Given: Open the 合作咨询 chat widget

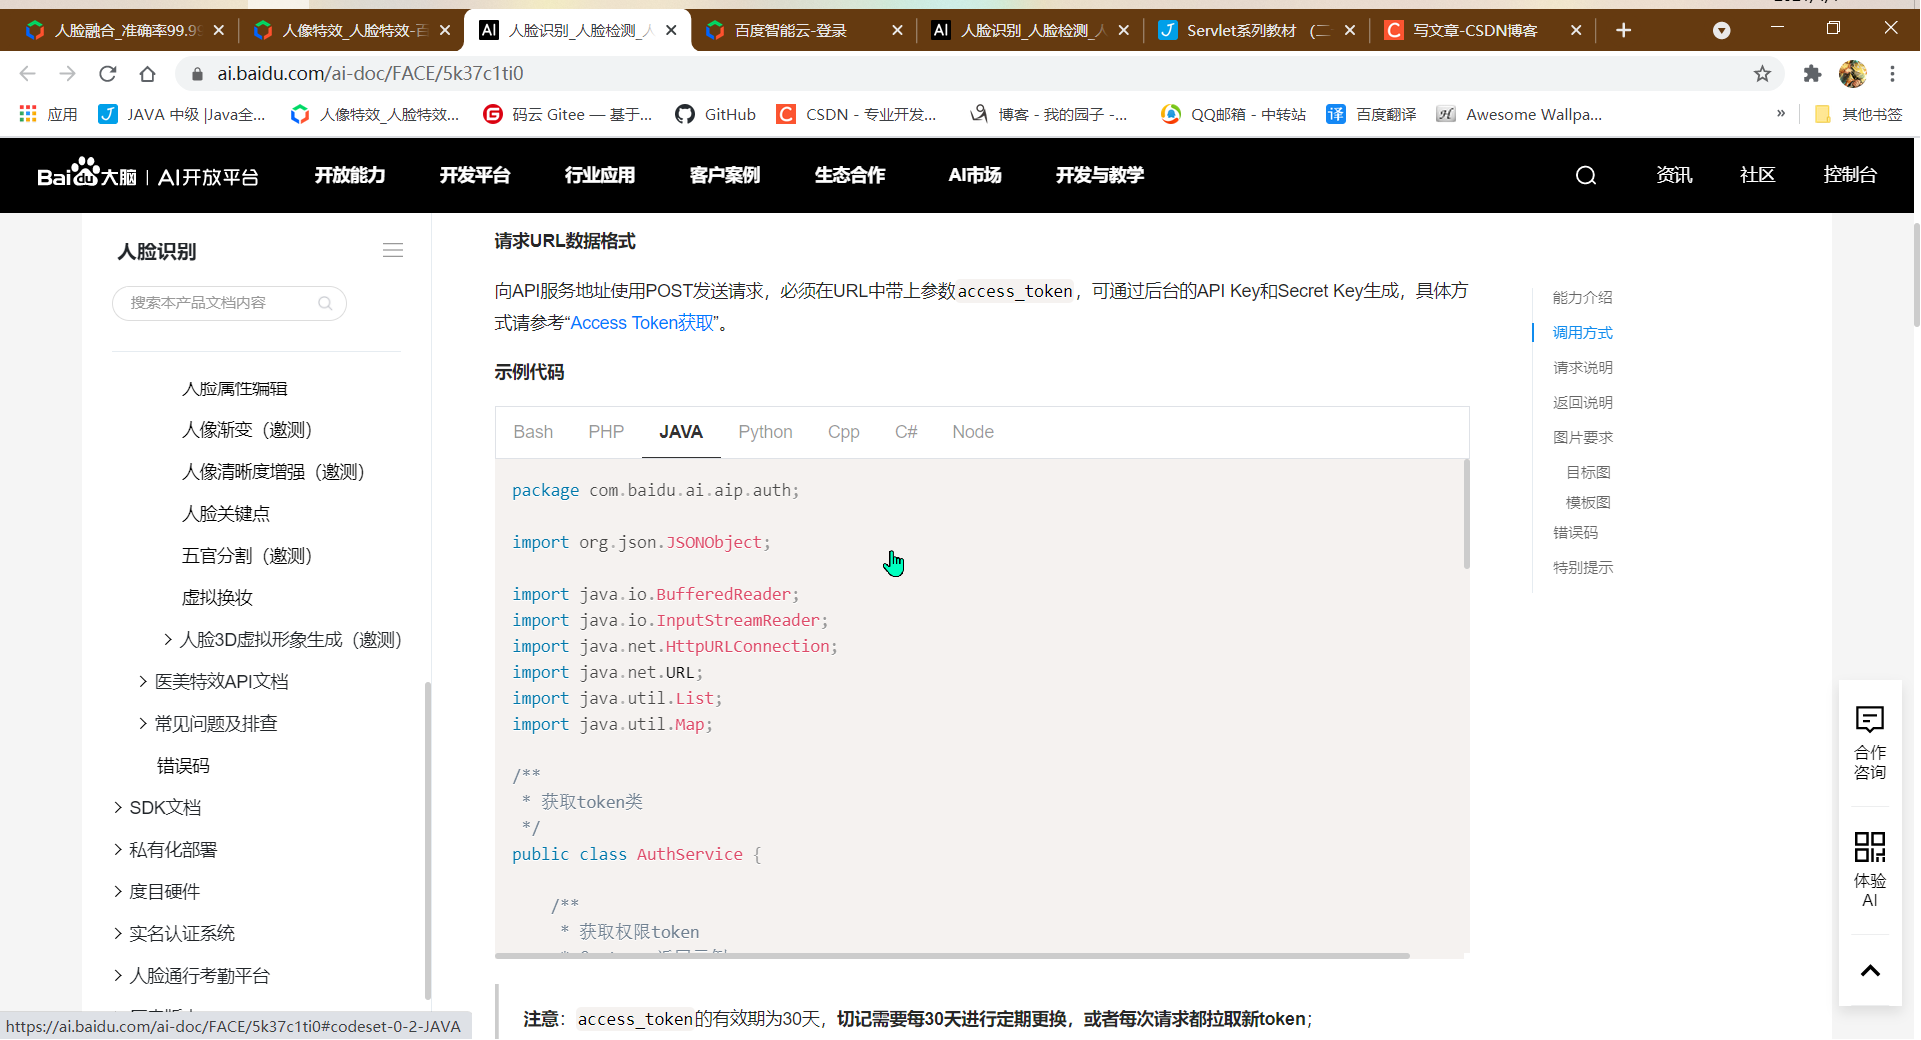Looking at the screenshot, I should [x=1870, y=742].
